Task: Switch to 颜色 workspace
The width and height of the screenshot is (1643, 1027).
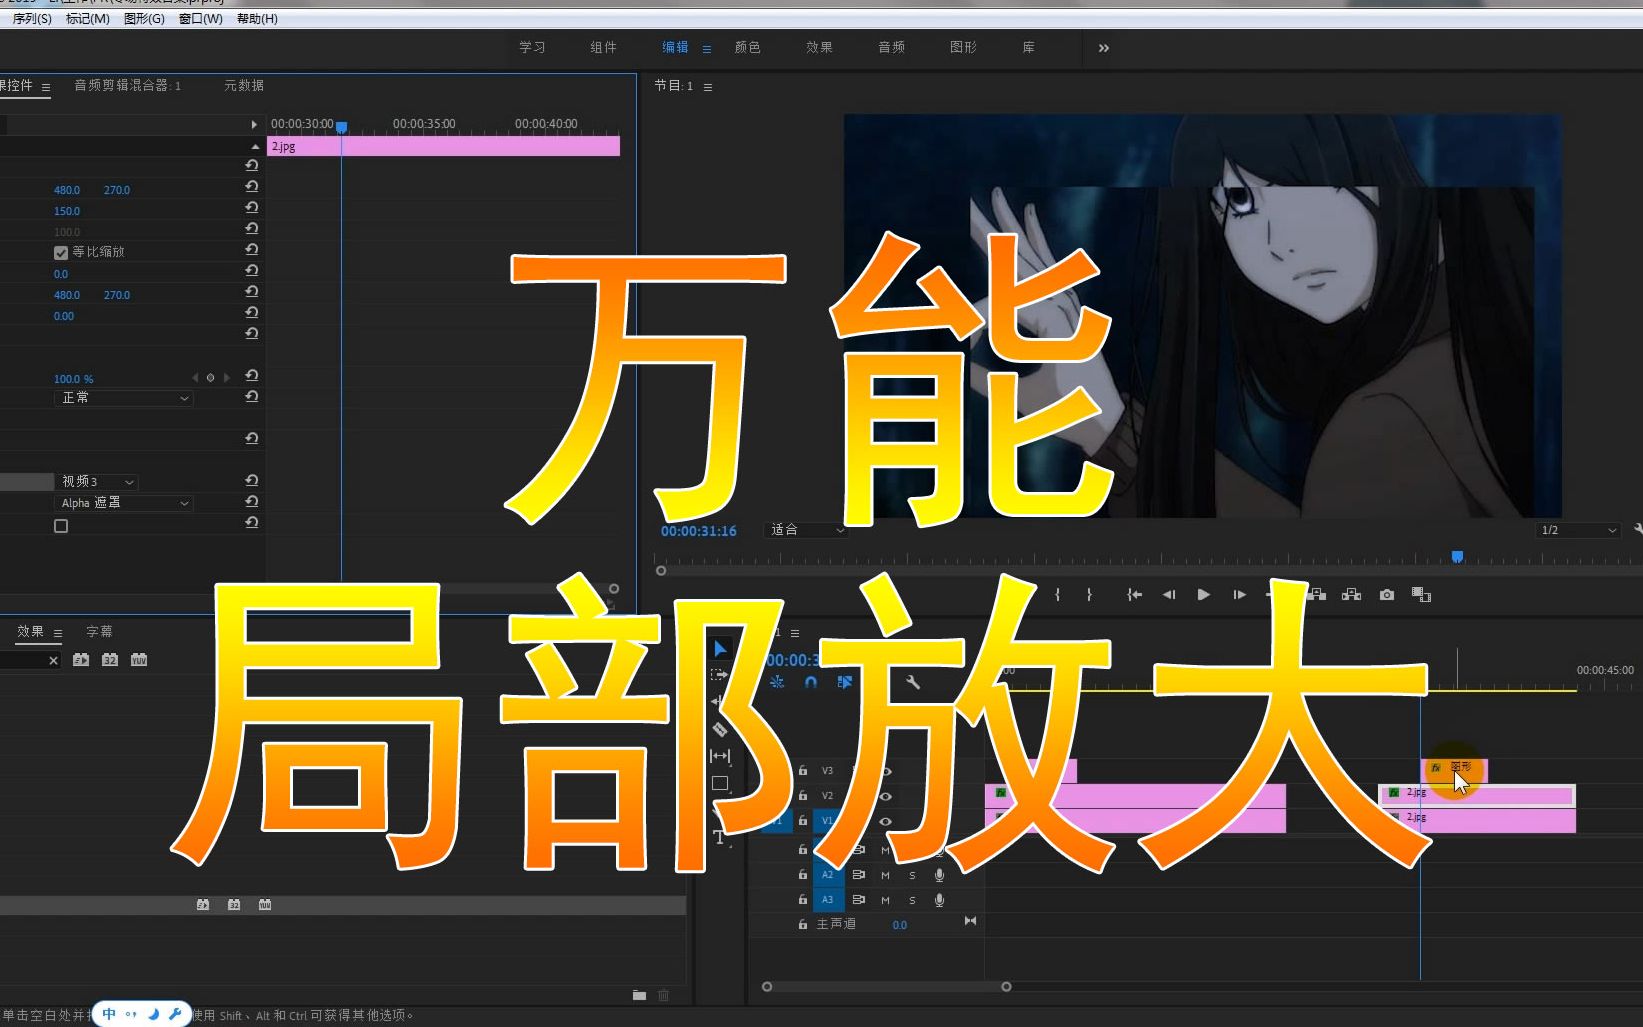Action: 748,47
